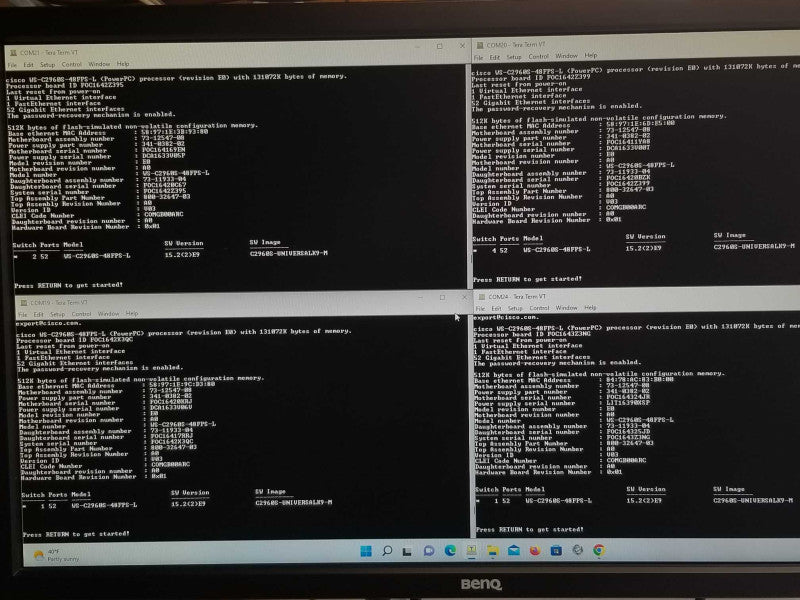Click 'Press RETURN to get started!' in COM21
Image resolution: width=800 pixels, height=600 pixels.
pyautogui.click(x=68, y=285)
